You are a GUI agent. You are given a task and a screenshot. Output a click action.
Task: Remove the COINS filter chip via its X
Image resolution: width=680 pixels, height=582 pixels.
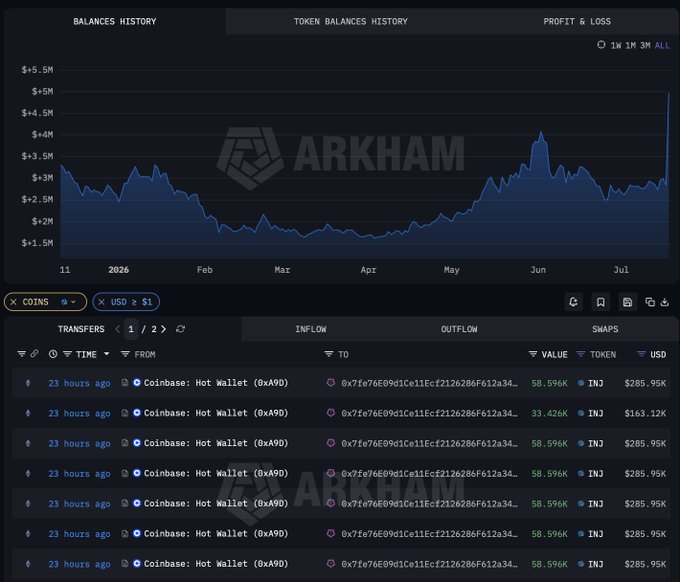tap(13, 302)
